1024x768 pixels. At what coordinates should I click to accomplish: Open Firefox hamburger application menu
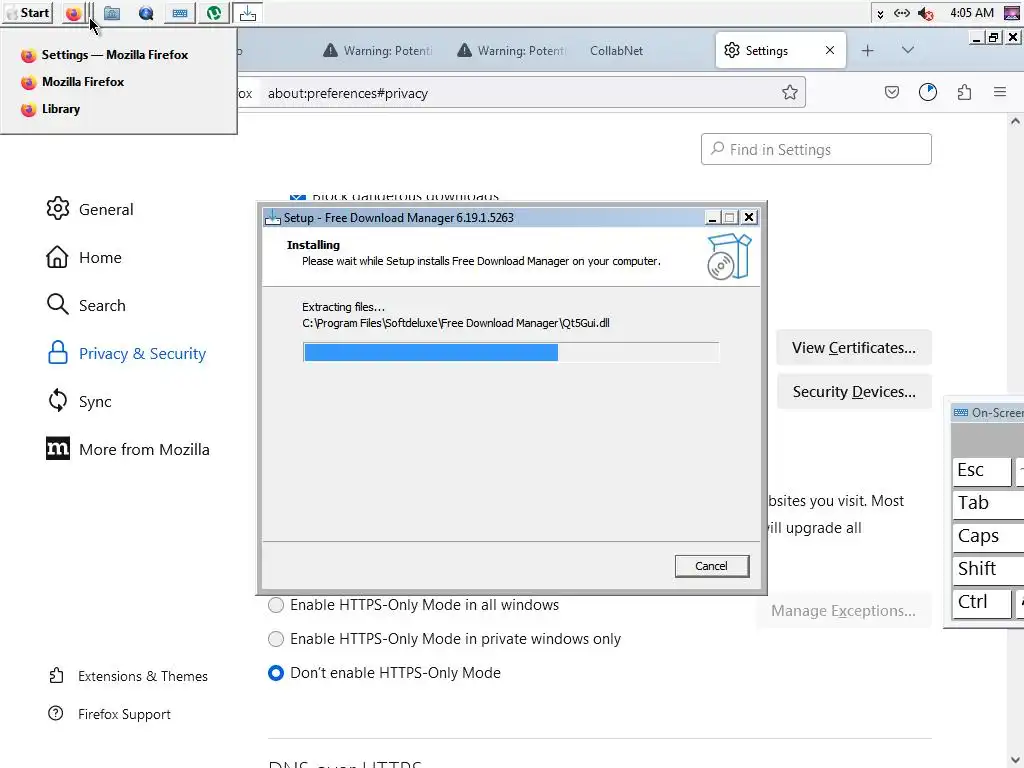1000,93
